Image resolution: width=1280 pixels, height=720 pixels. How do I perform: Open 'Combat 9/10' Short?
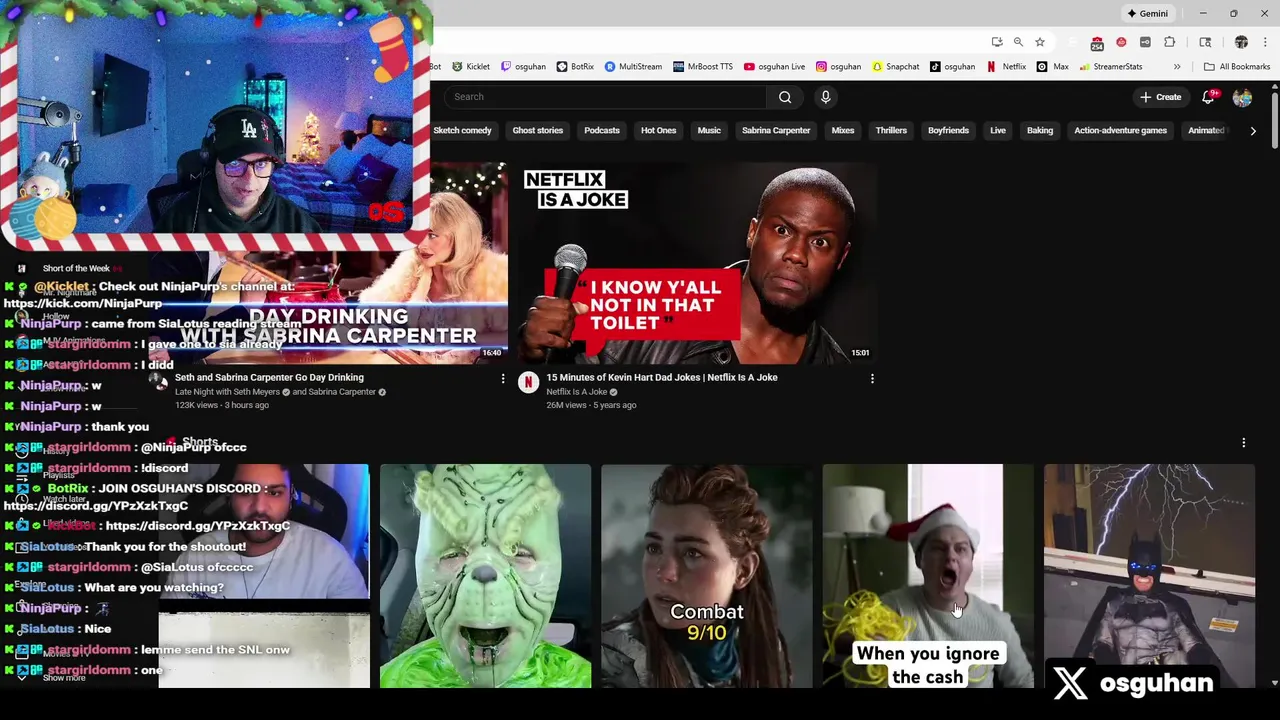(x=706, y=576)
